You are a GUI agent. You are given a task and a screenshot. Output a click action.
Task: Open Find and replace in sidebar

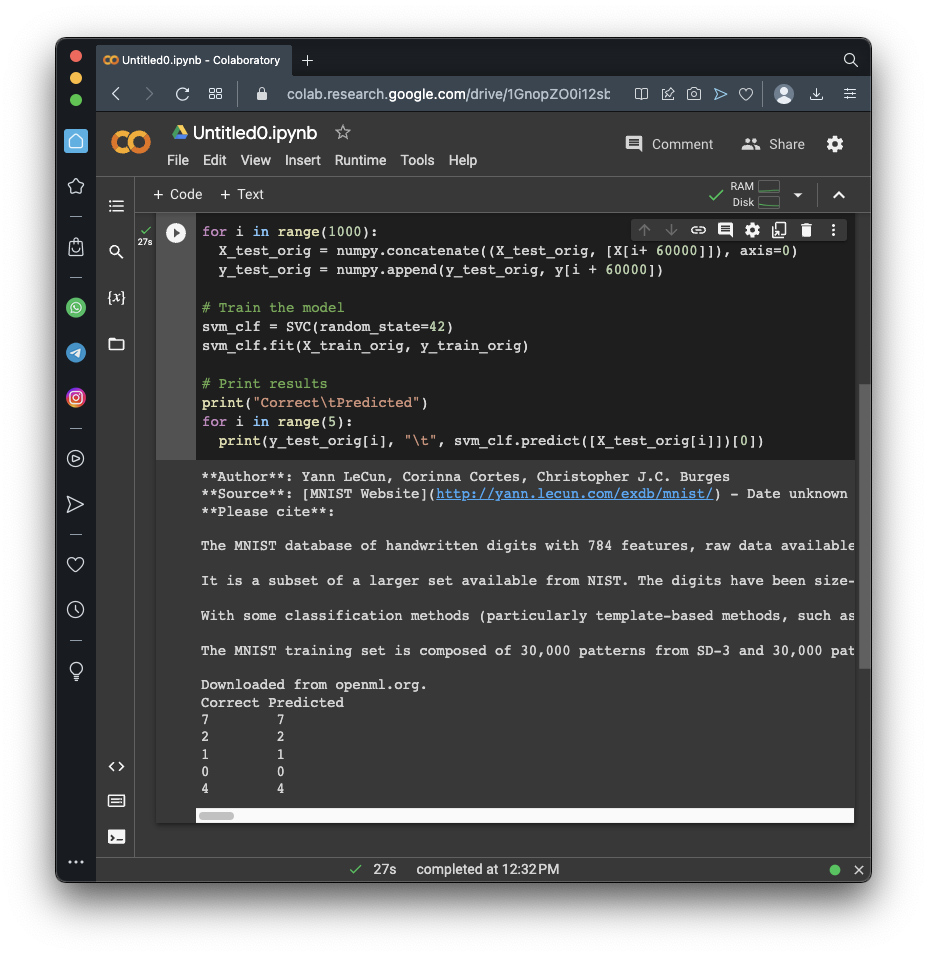coord(116,252)
